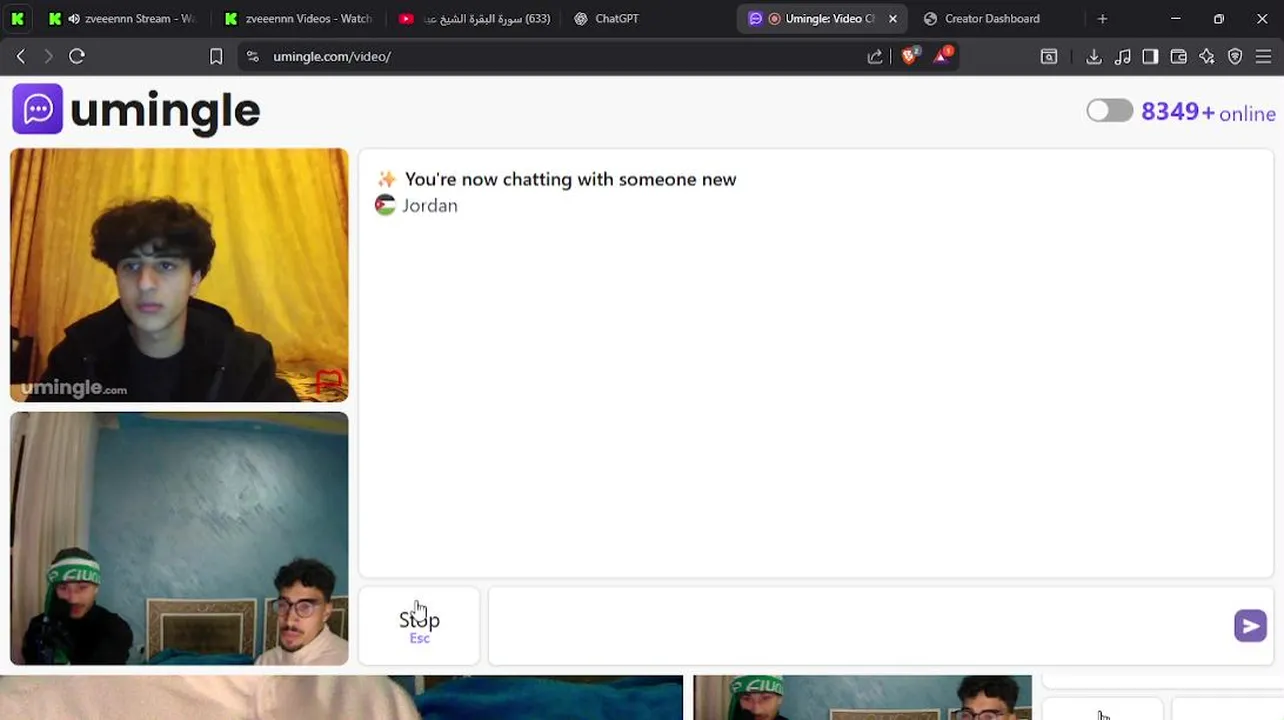This screenshot has width=1284, height=720.
Task: Open Leo AI sparkle icon
Action: tap(1207, 57)
